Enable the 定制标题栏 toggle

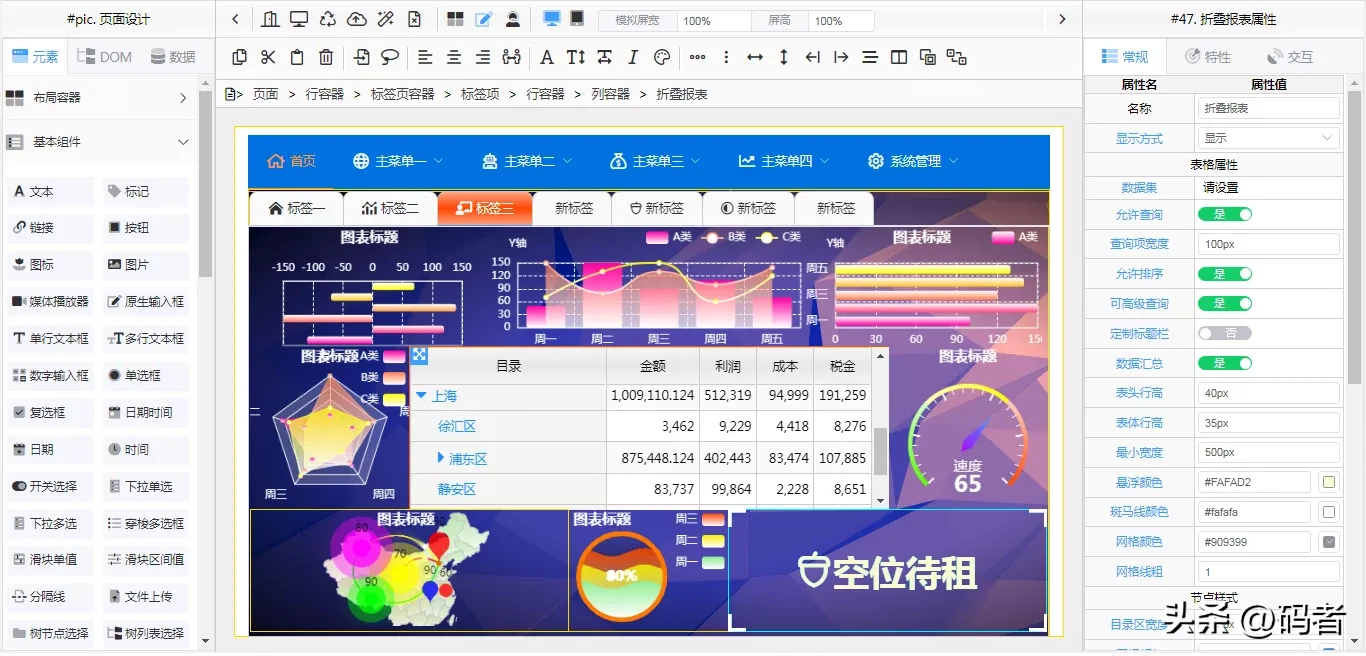1224,333
